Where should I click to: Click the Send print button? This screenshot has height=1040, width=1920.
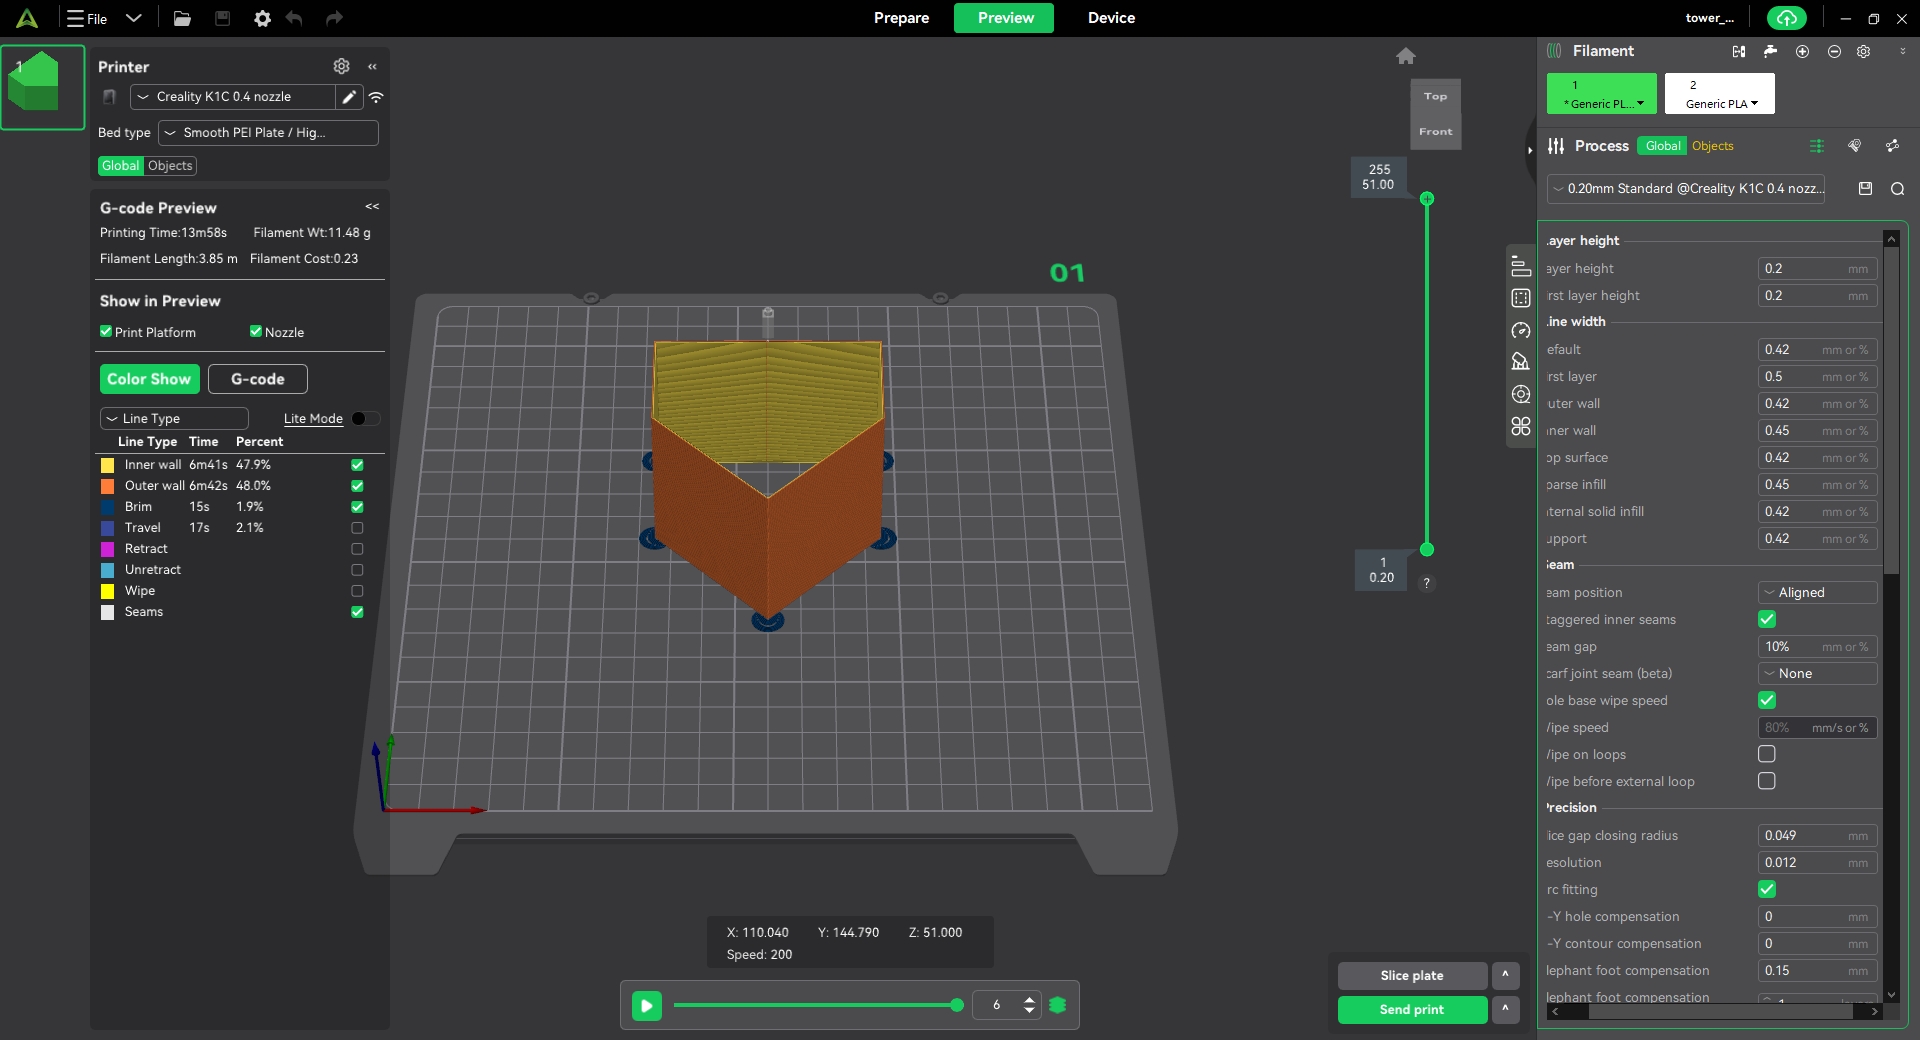click(x=1411, y=1010)
